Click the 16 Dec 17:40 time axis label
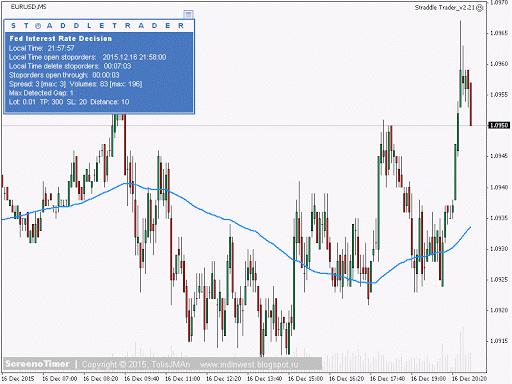Viewport: 512px width, 384px height. coord(388,379)
